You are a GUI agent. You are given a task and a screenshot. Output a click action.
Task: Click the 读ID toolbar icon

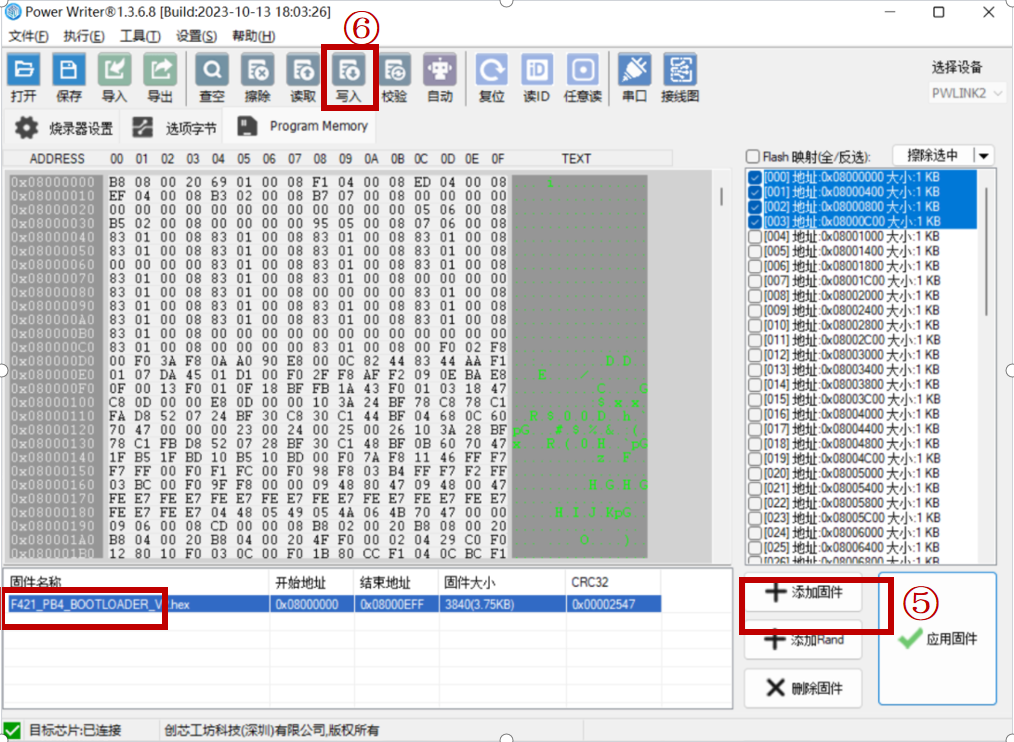point(537,78)
